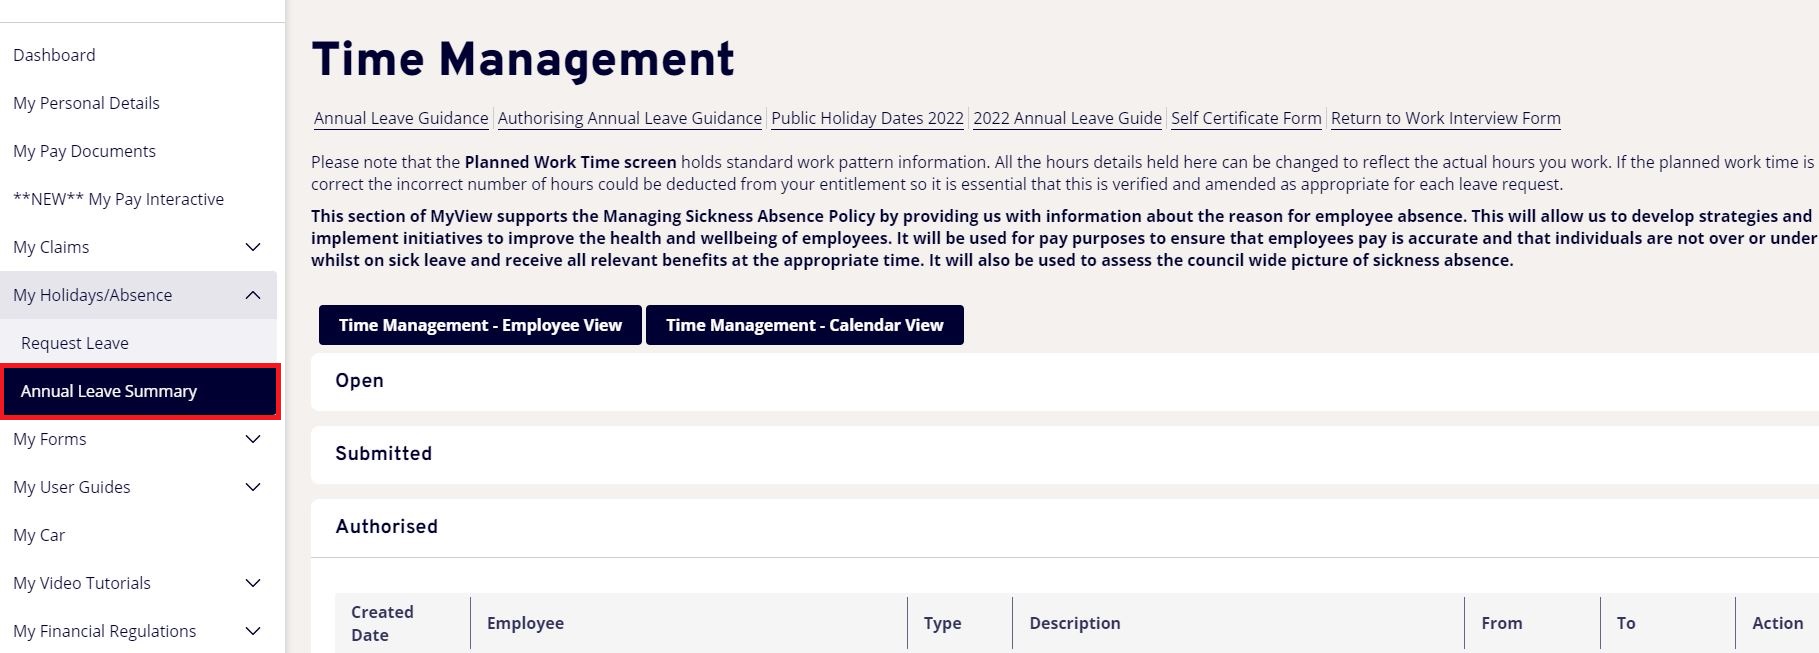The height and width of the screenshot is (653, 1819).
Task: Collapse the My Holidays/Absence section chevron
Action: click(x=253, y=295)
